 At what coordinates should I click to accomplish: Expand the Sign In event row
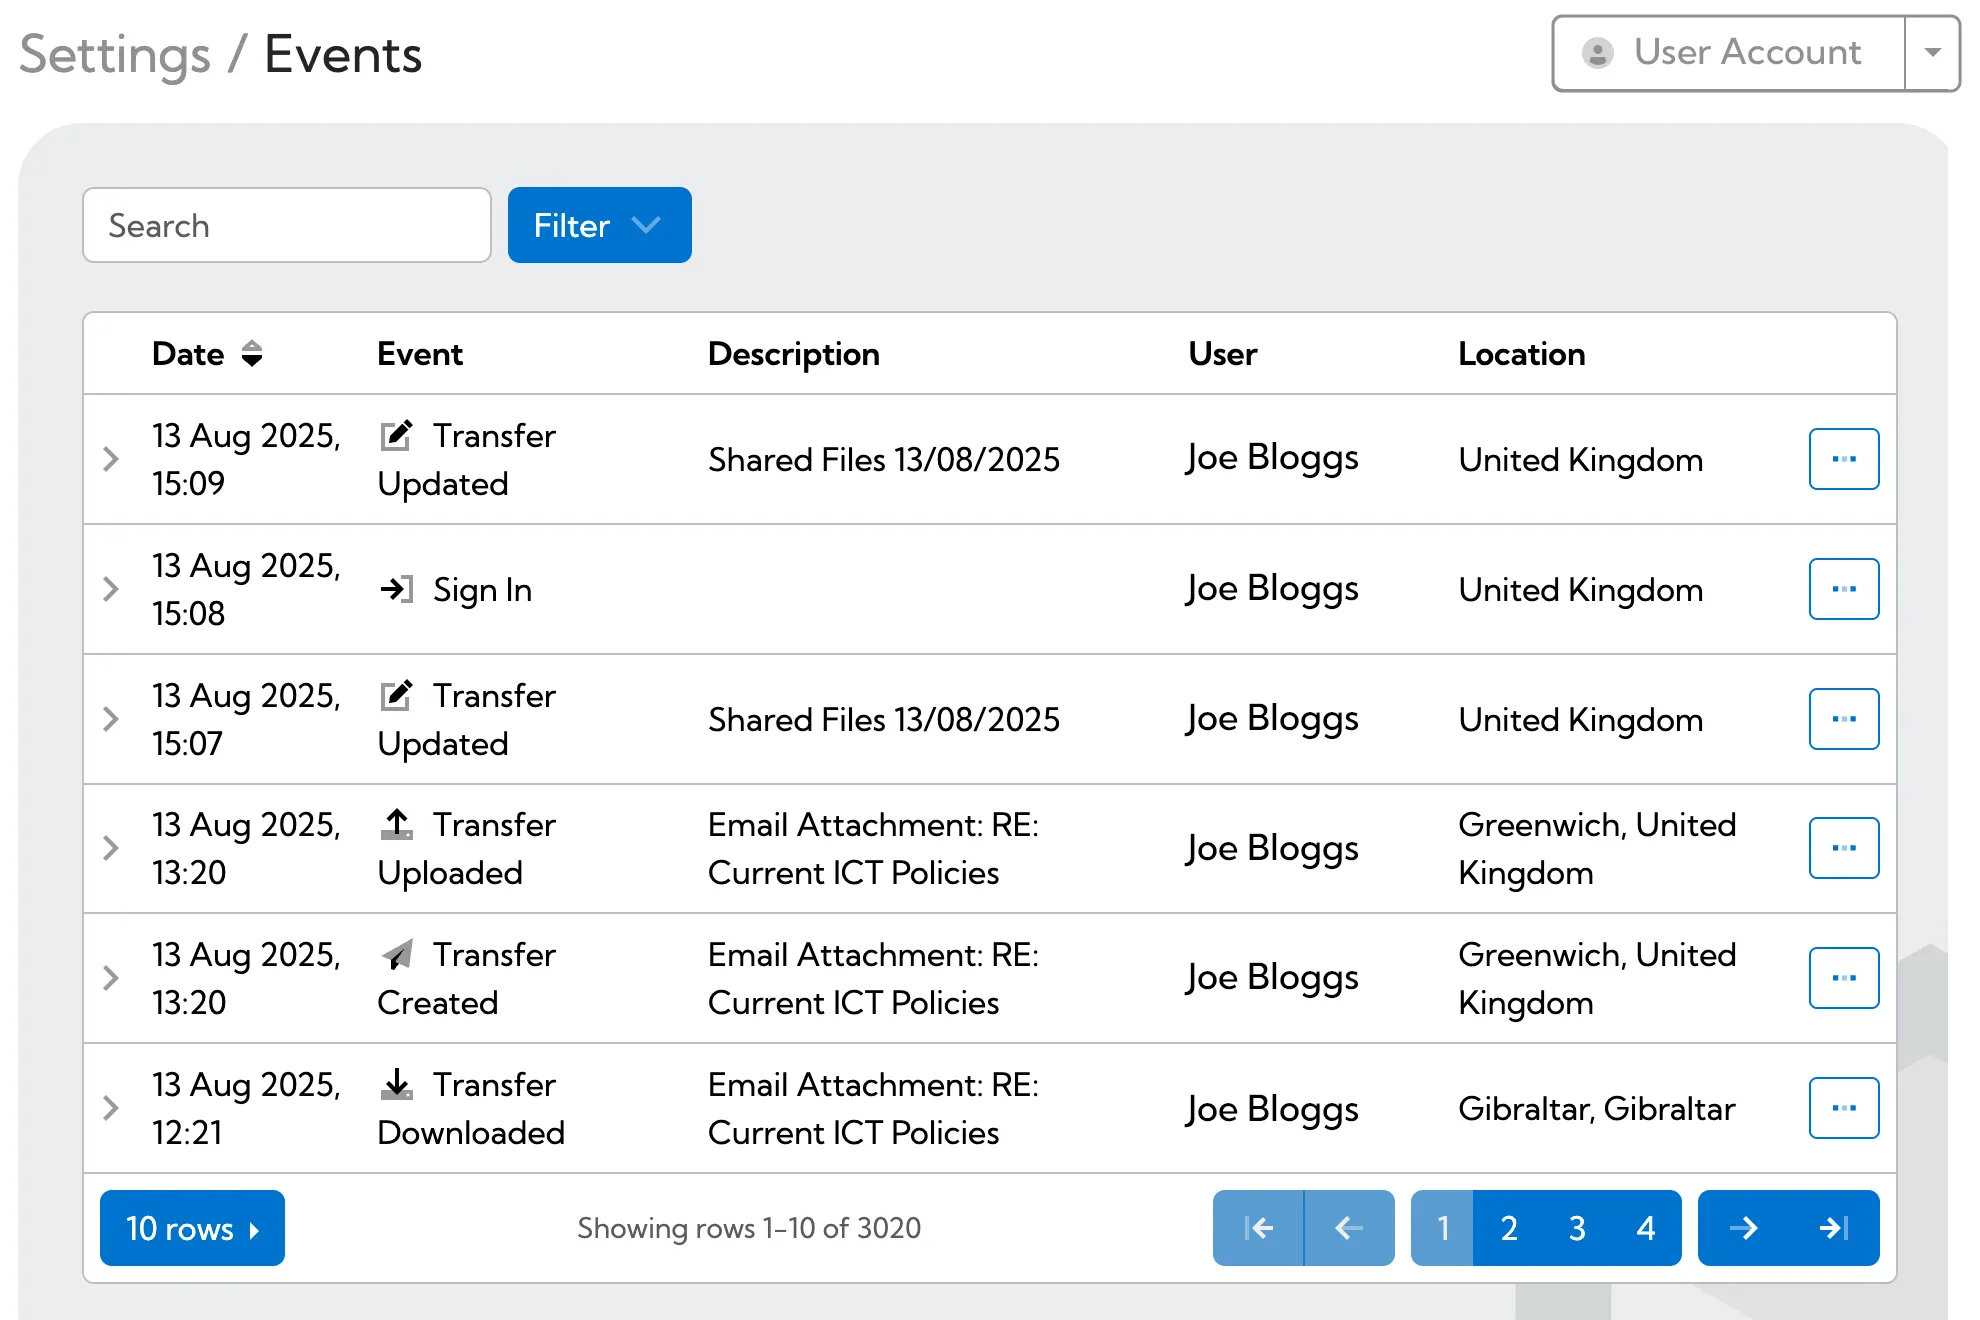pyautogui.click(x=111, y=589)
